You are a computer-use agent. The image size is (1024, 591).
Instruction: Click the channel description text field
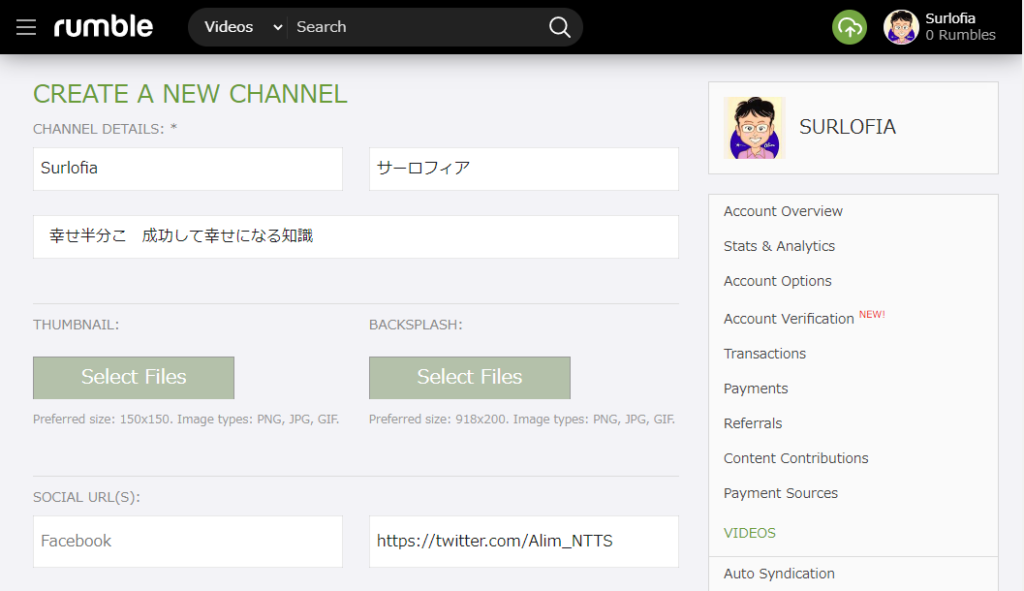355,236
